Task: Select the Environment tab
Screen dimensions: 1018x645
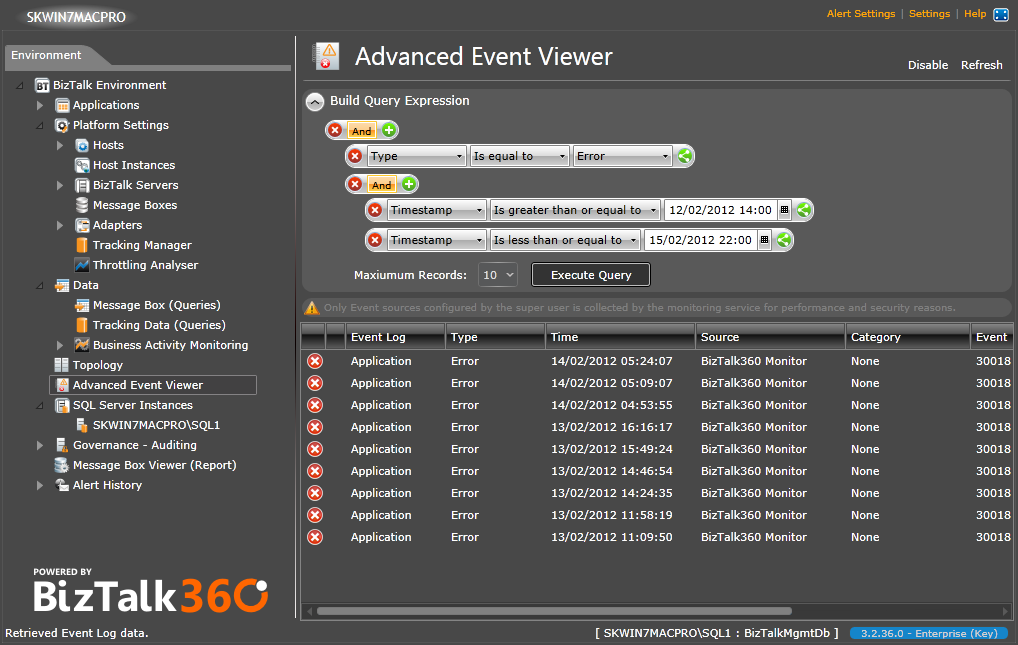Action: pyautogui.click(x=47, y=56)
